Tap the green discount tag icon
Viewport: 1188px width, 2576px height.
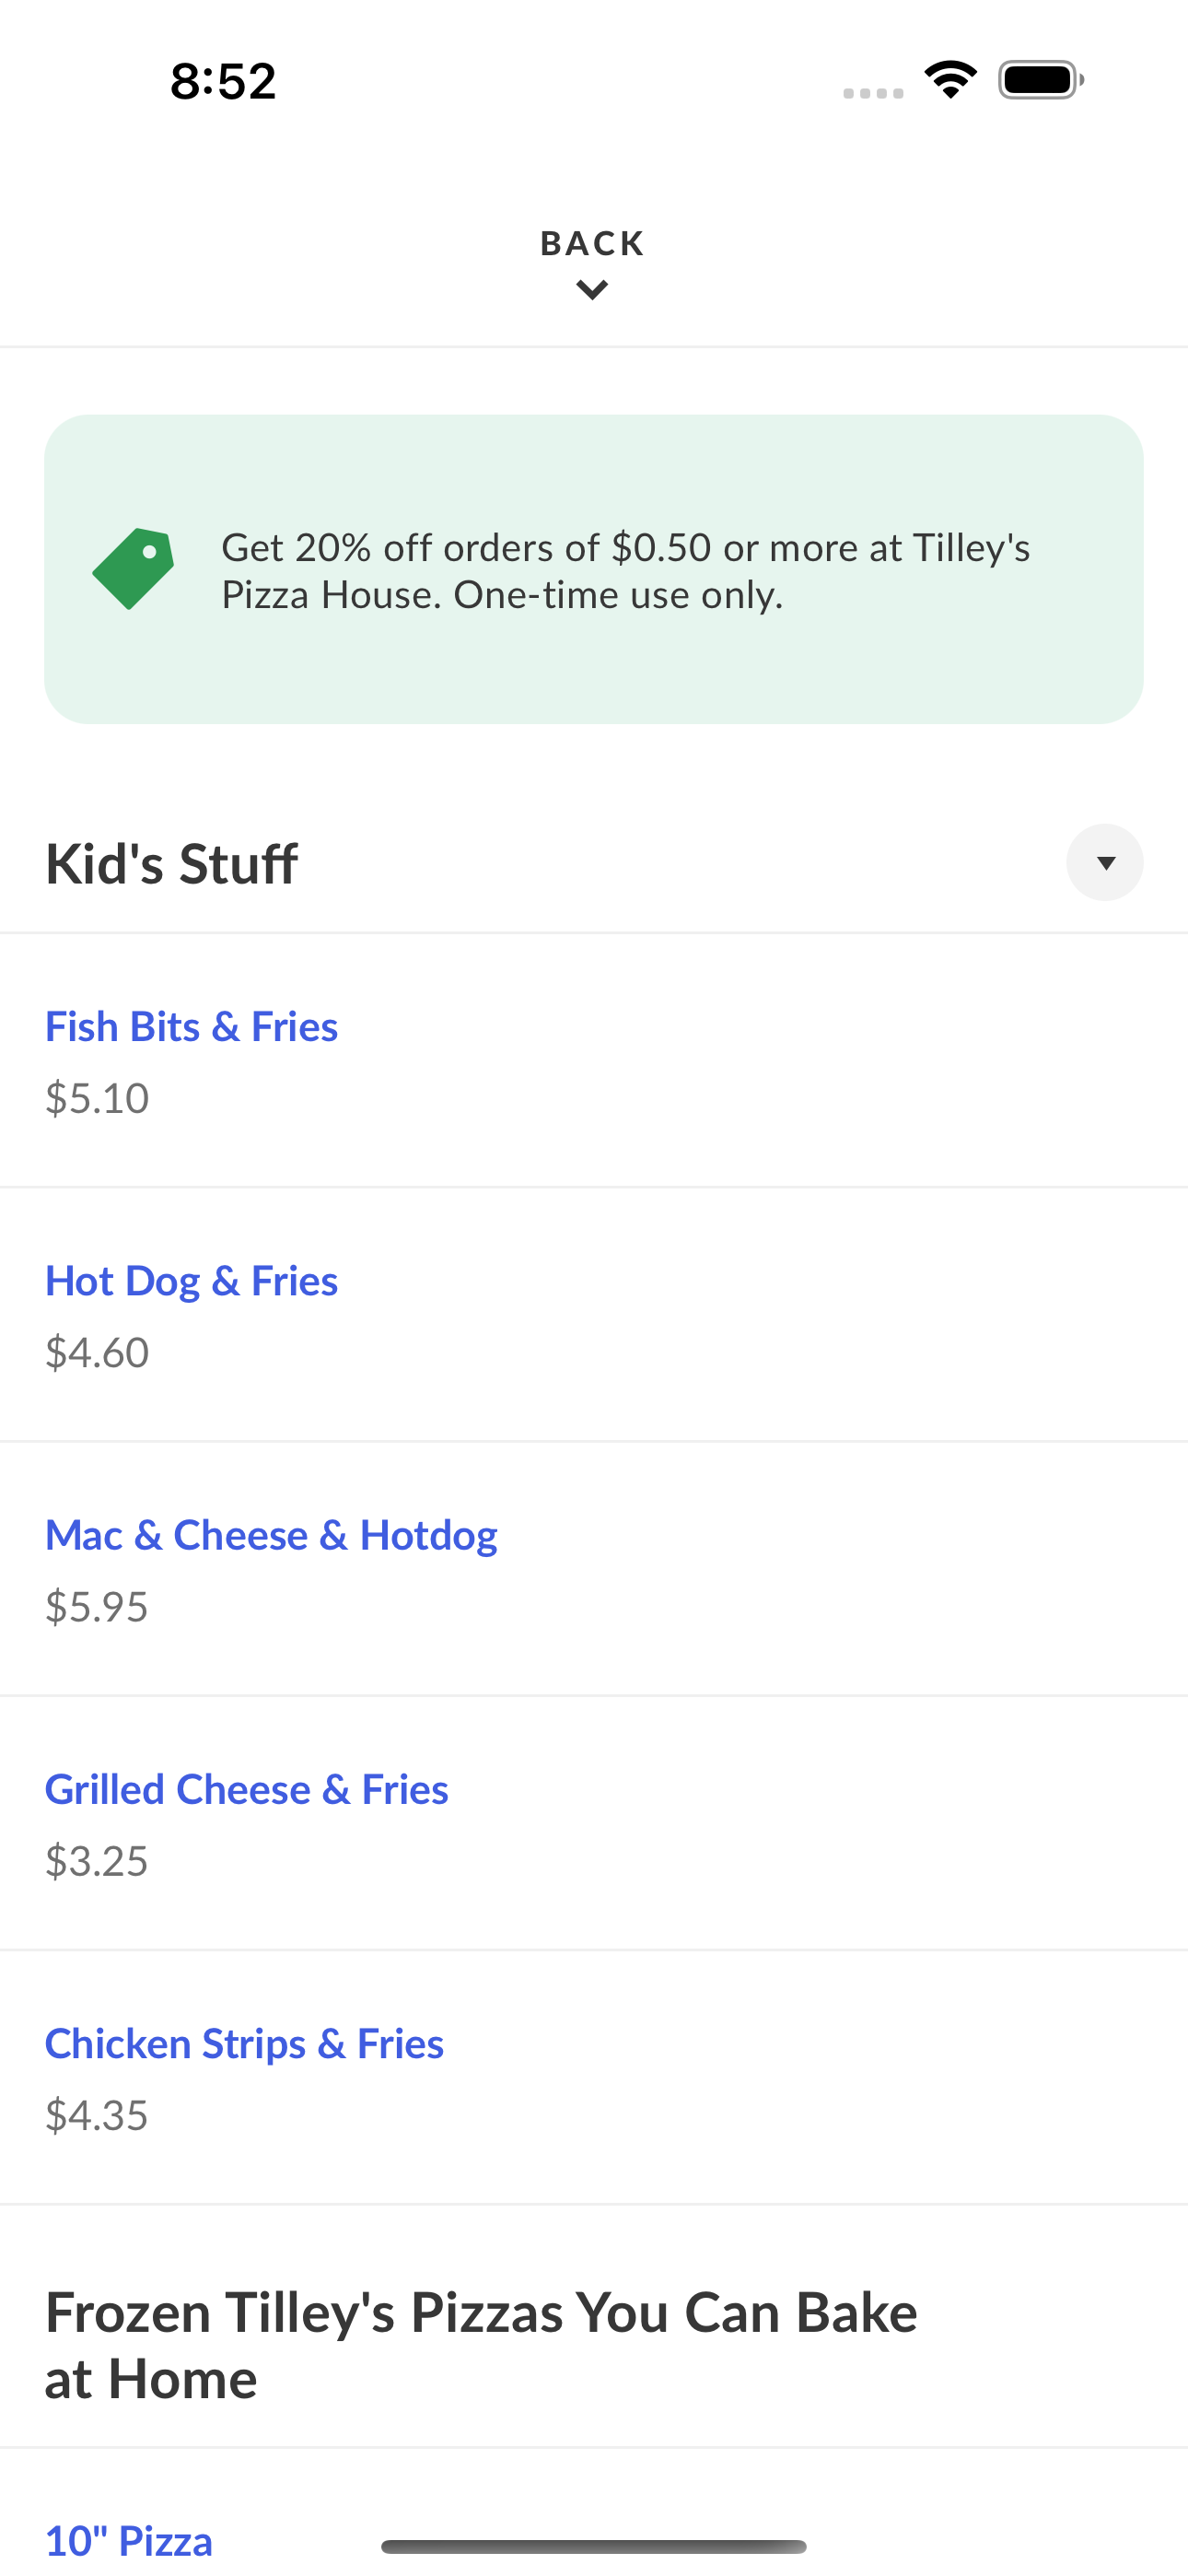133,569
